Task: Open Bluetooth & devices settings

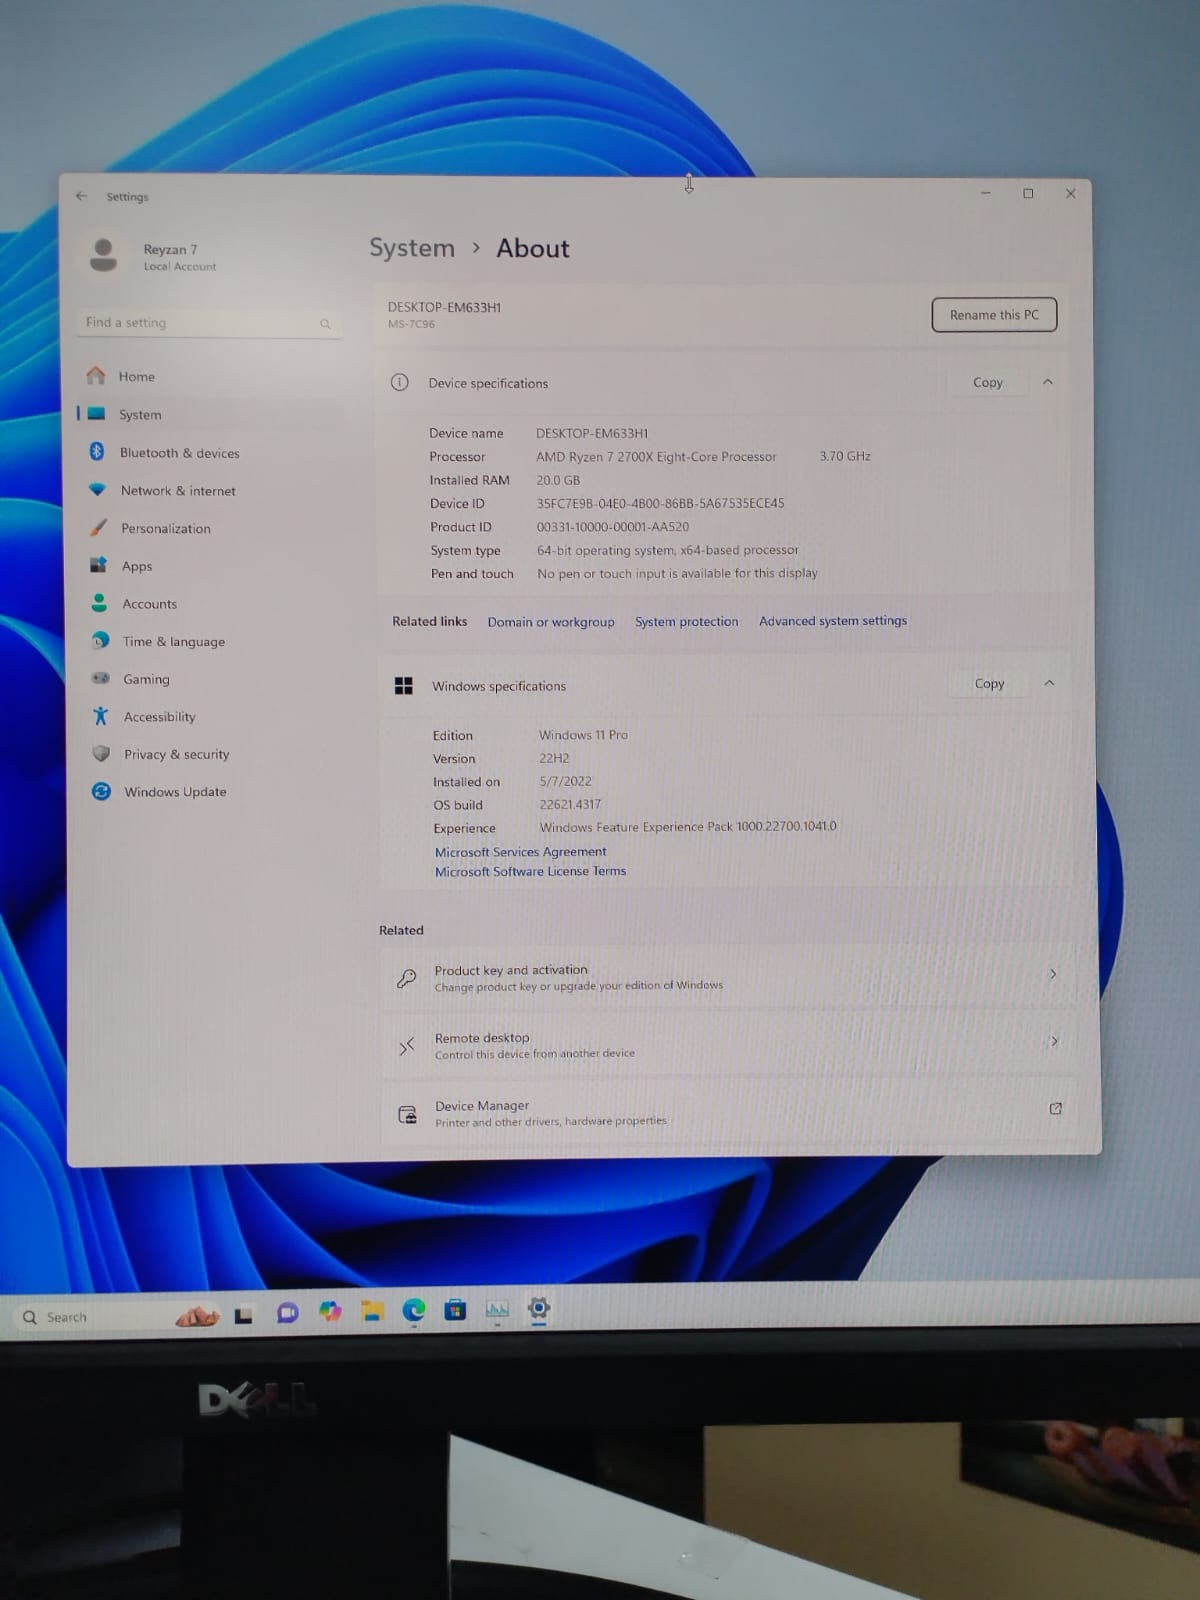Action: click(x=211, y=452)
